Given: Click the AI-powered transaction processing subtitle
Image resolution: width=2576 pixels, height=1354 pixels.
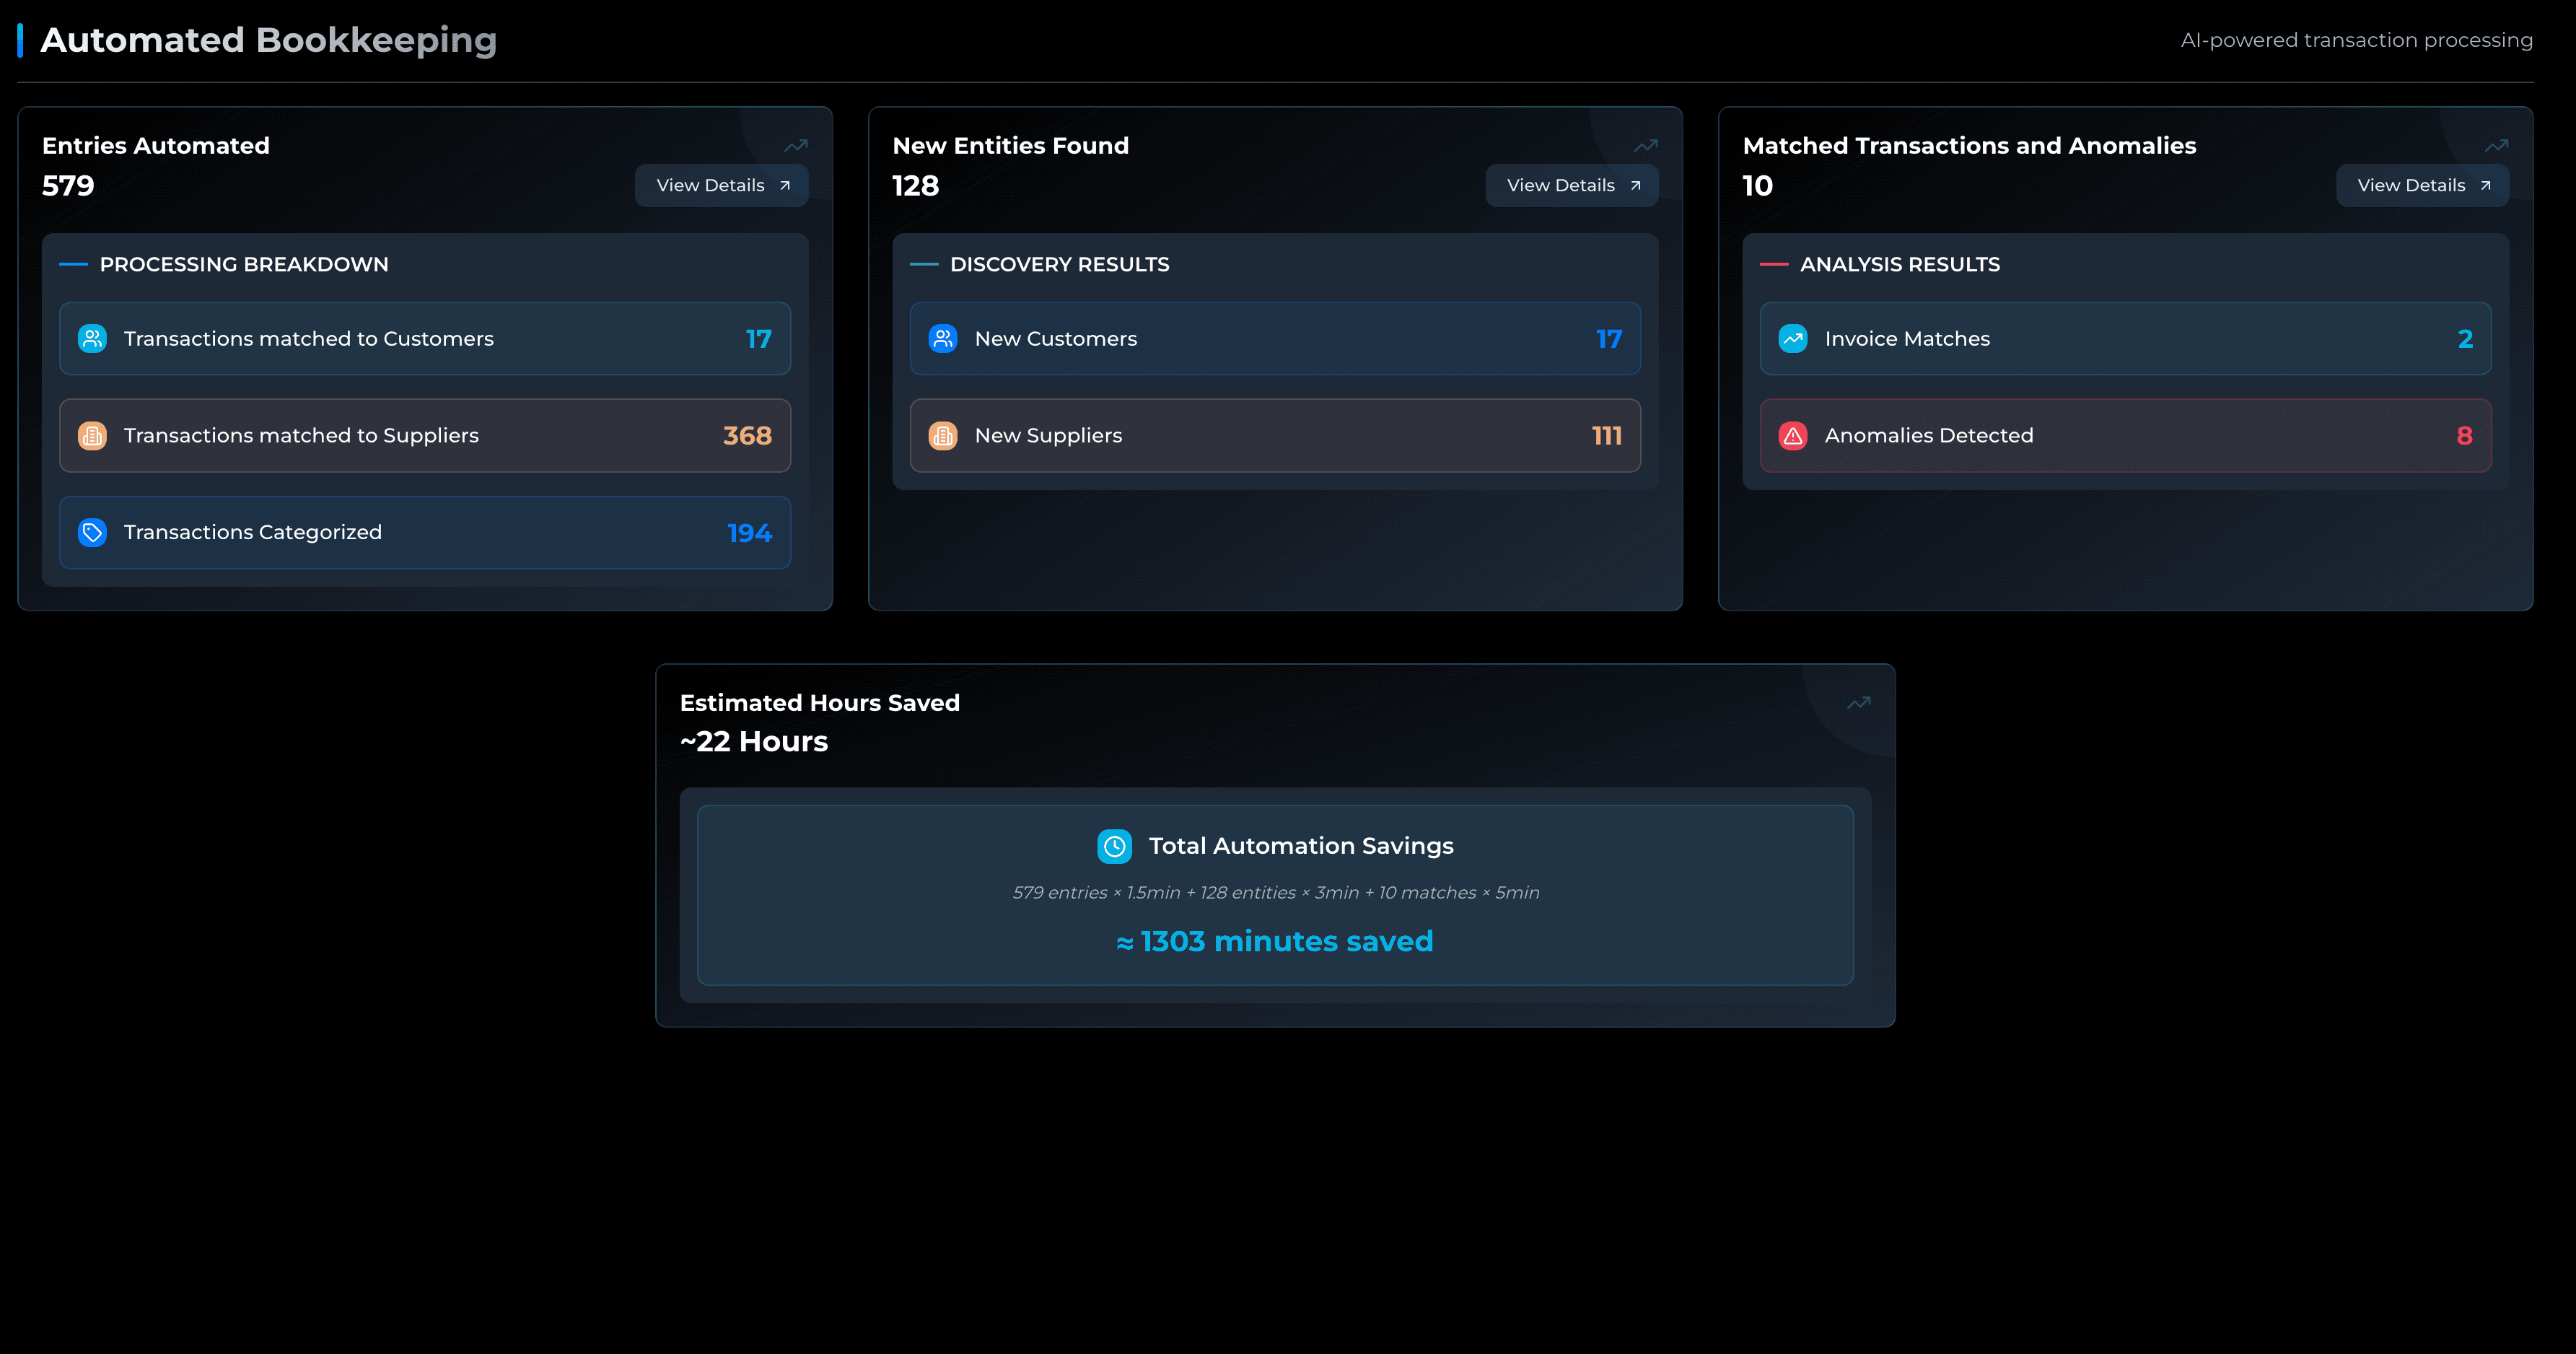Looking at the screenshot, I should tap(2356, 41).
